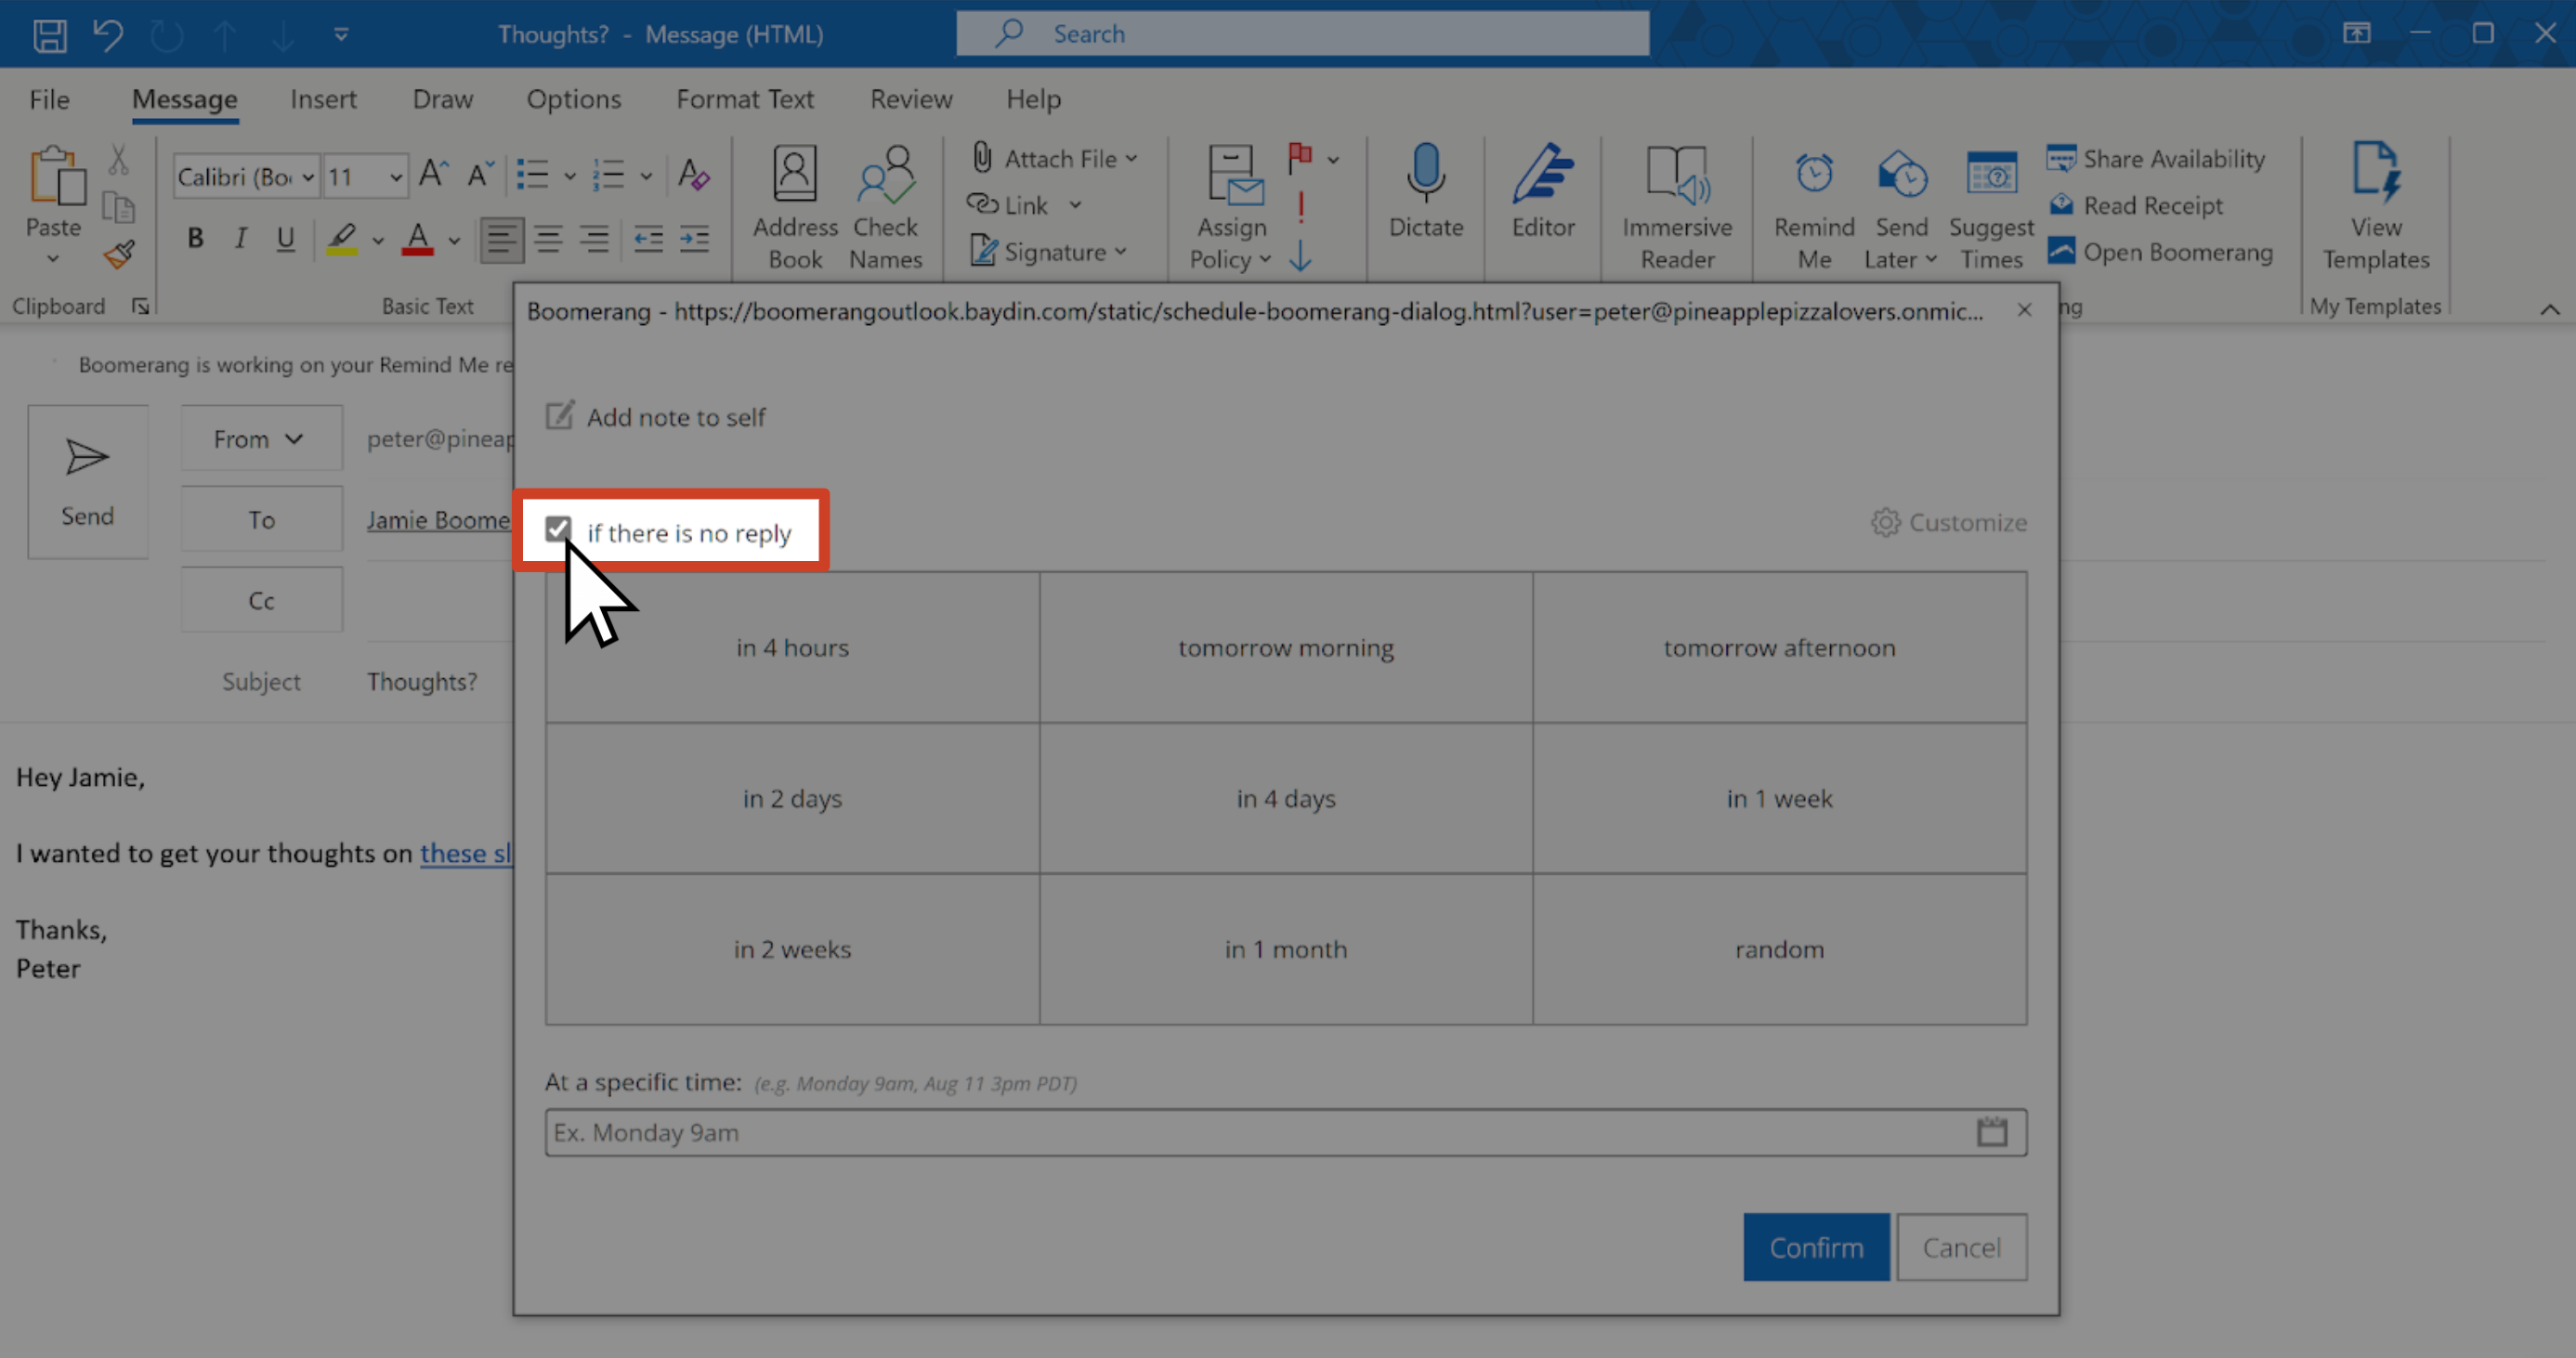Switch to the Options tab
The width and height of the screenshot is (2576, 1358).
pos(574,99)
